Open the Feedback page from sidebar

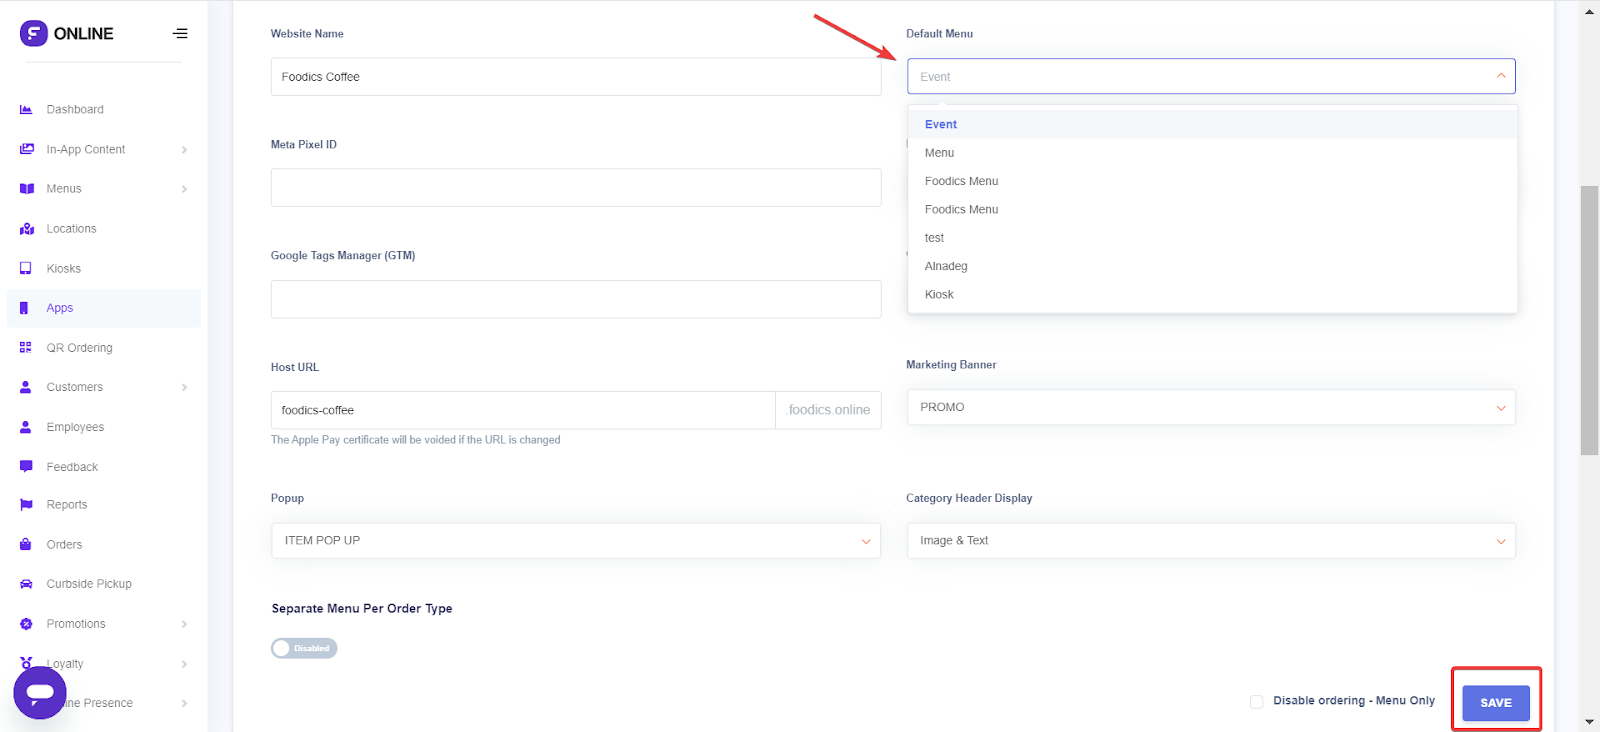(72, 467)
